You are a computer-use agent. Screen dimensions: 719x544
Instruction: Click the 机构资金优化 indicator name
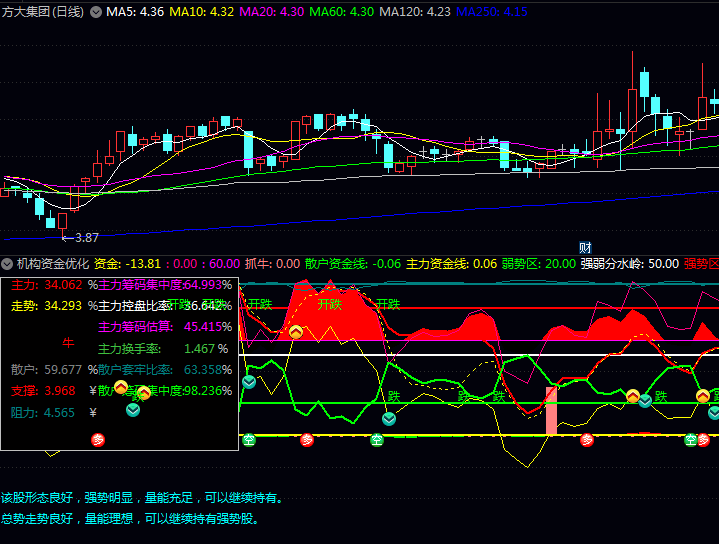coord(52,264)
